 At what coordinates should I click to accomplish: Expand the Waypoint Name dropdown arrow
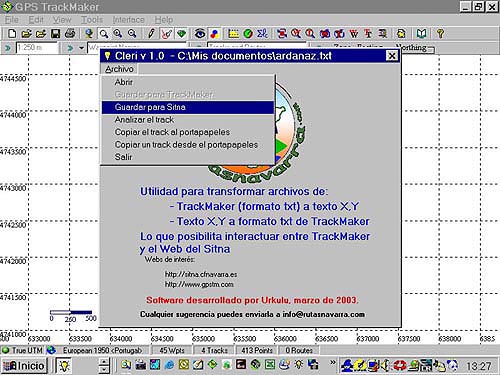click(81, 48)
